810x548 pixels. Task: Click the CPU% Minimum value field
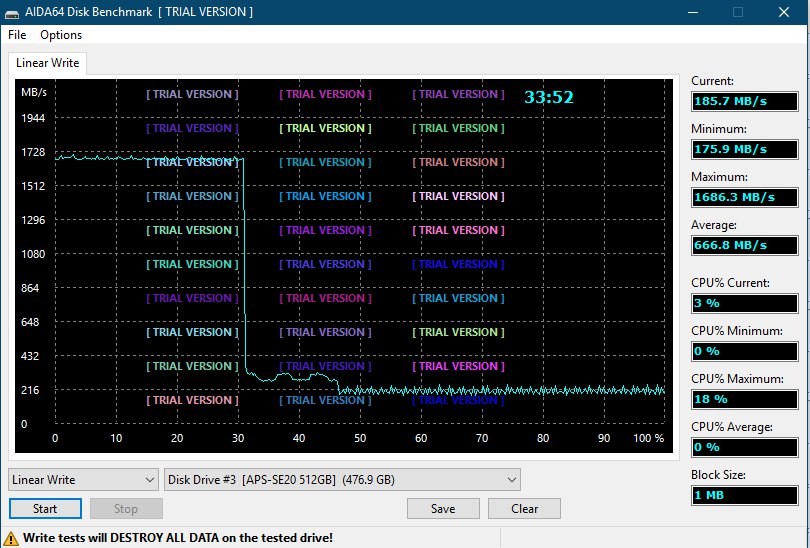tap(744, 351)
